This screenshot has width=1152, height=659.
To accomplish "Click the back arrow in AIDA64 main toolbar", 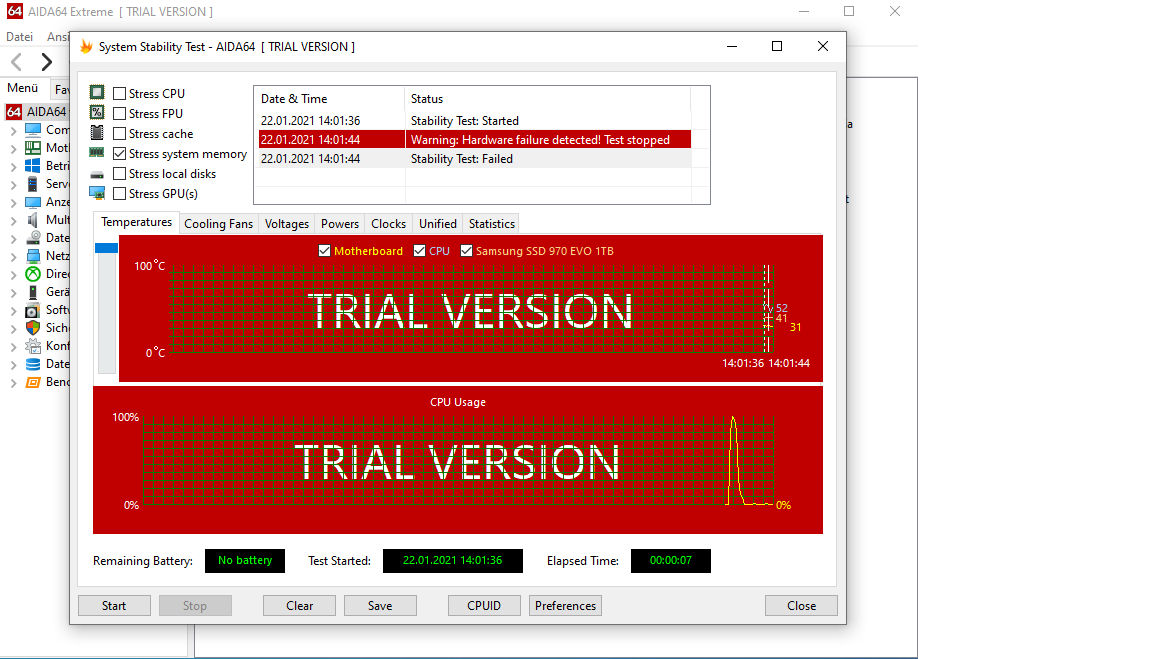I will click(x=17, y=62).
